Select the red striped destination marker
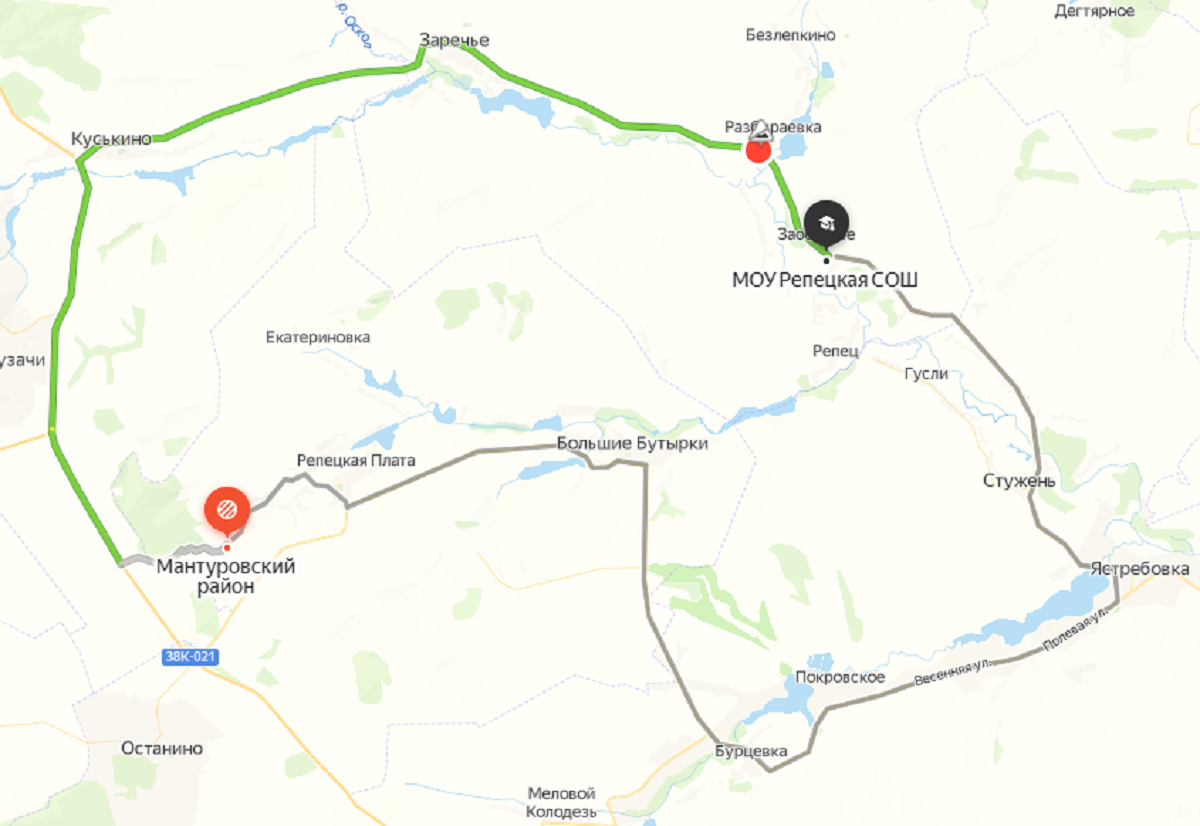The image size is (1200, 826). click(227, 511)
